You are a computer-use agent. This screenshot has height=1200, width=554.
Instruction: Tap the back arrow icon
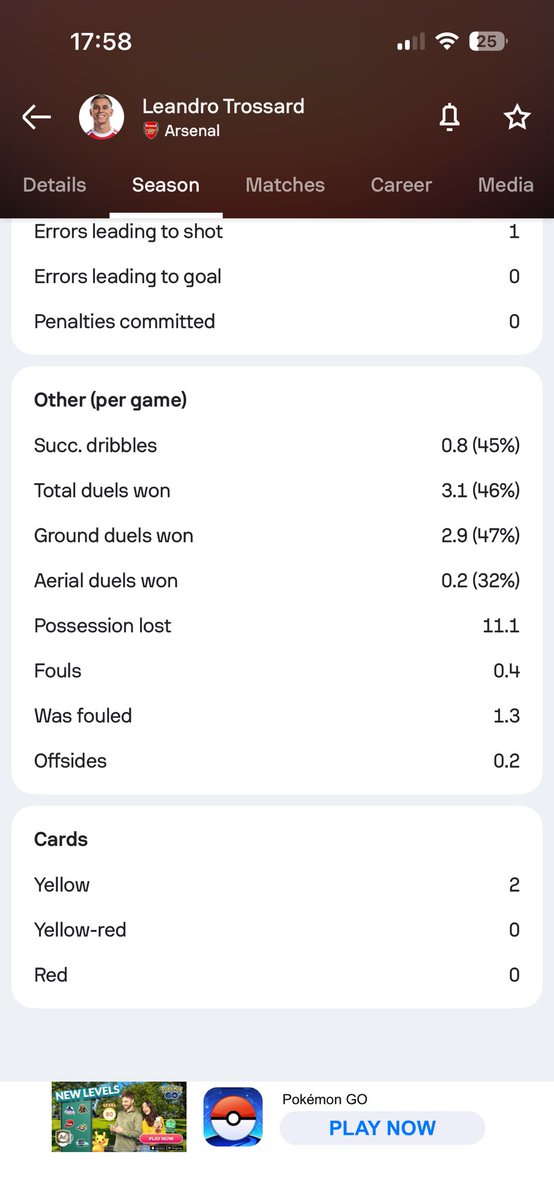(x=36, y=117)
